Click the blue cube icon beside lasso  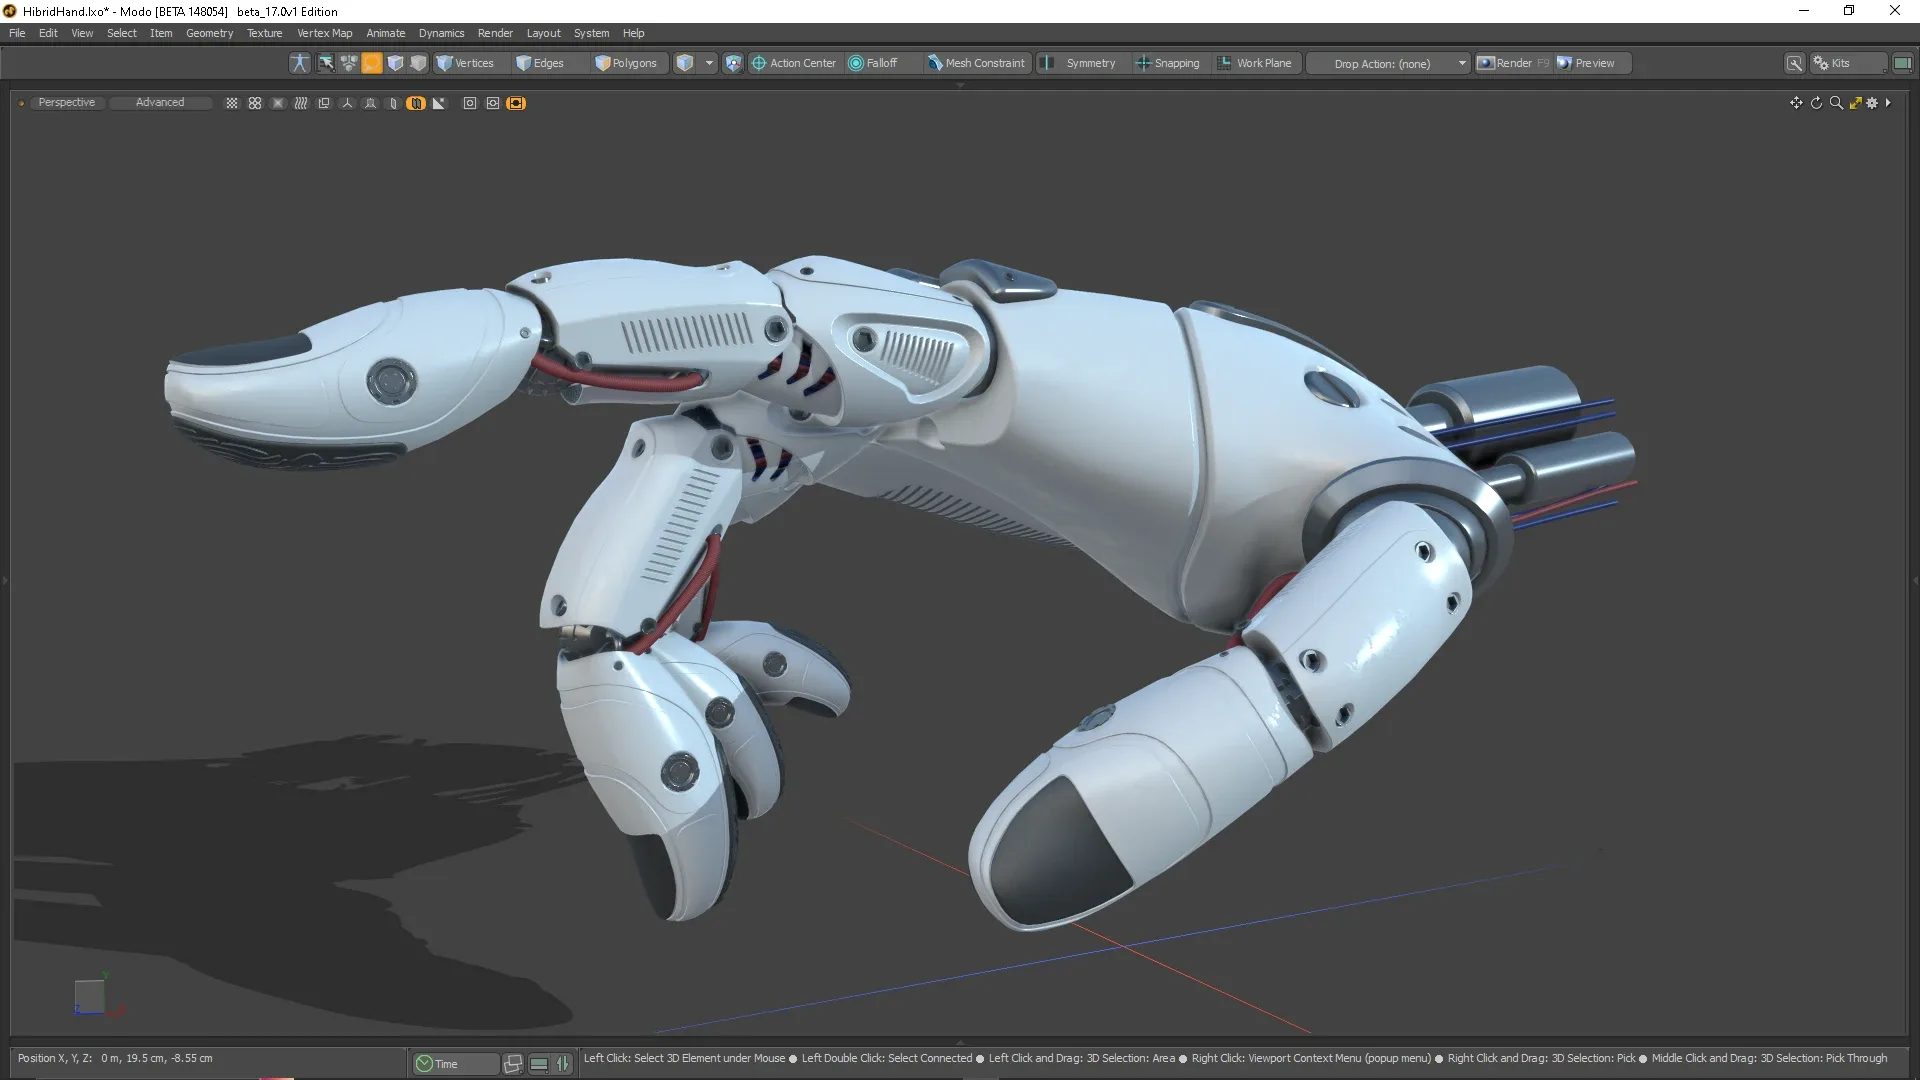coord(395,63)
